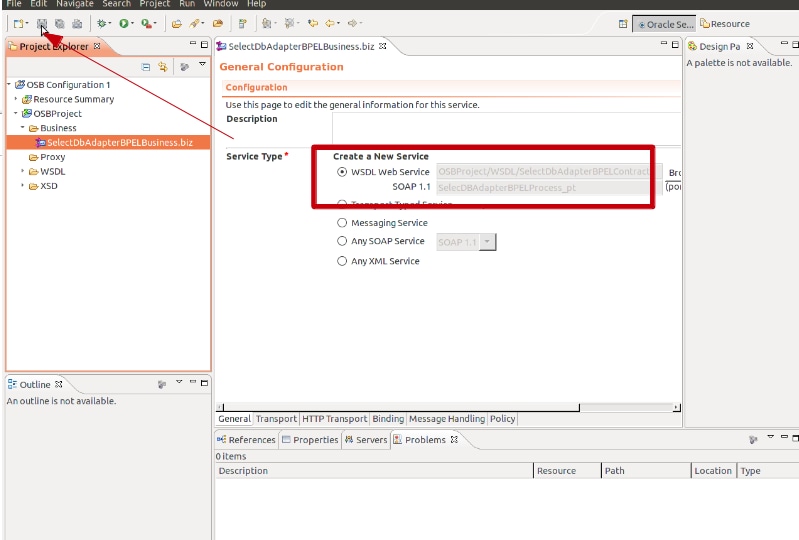Expand the XSD folder node
Viewport: 799px width, 540px height.
(23, 185)
